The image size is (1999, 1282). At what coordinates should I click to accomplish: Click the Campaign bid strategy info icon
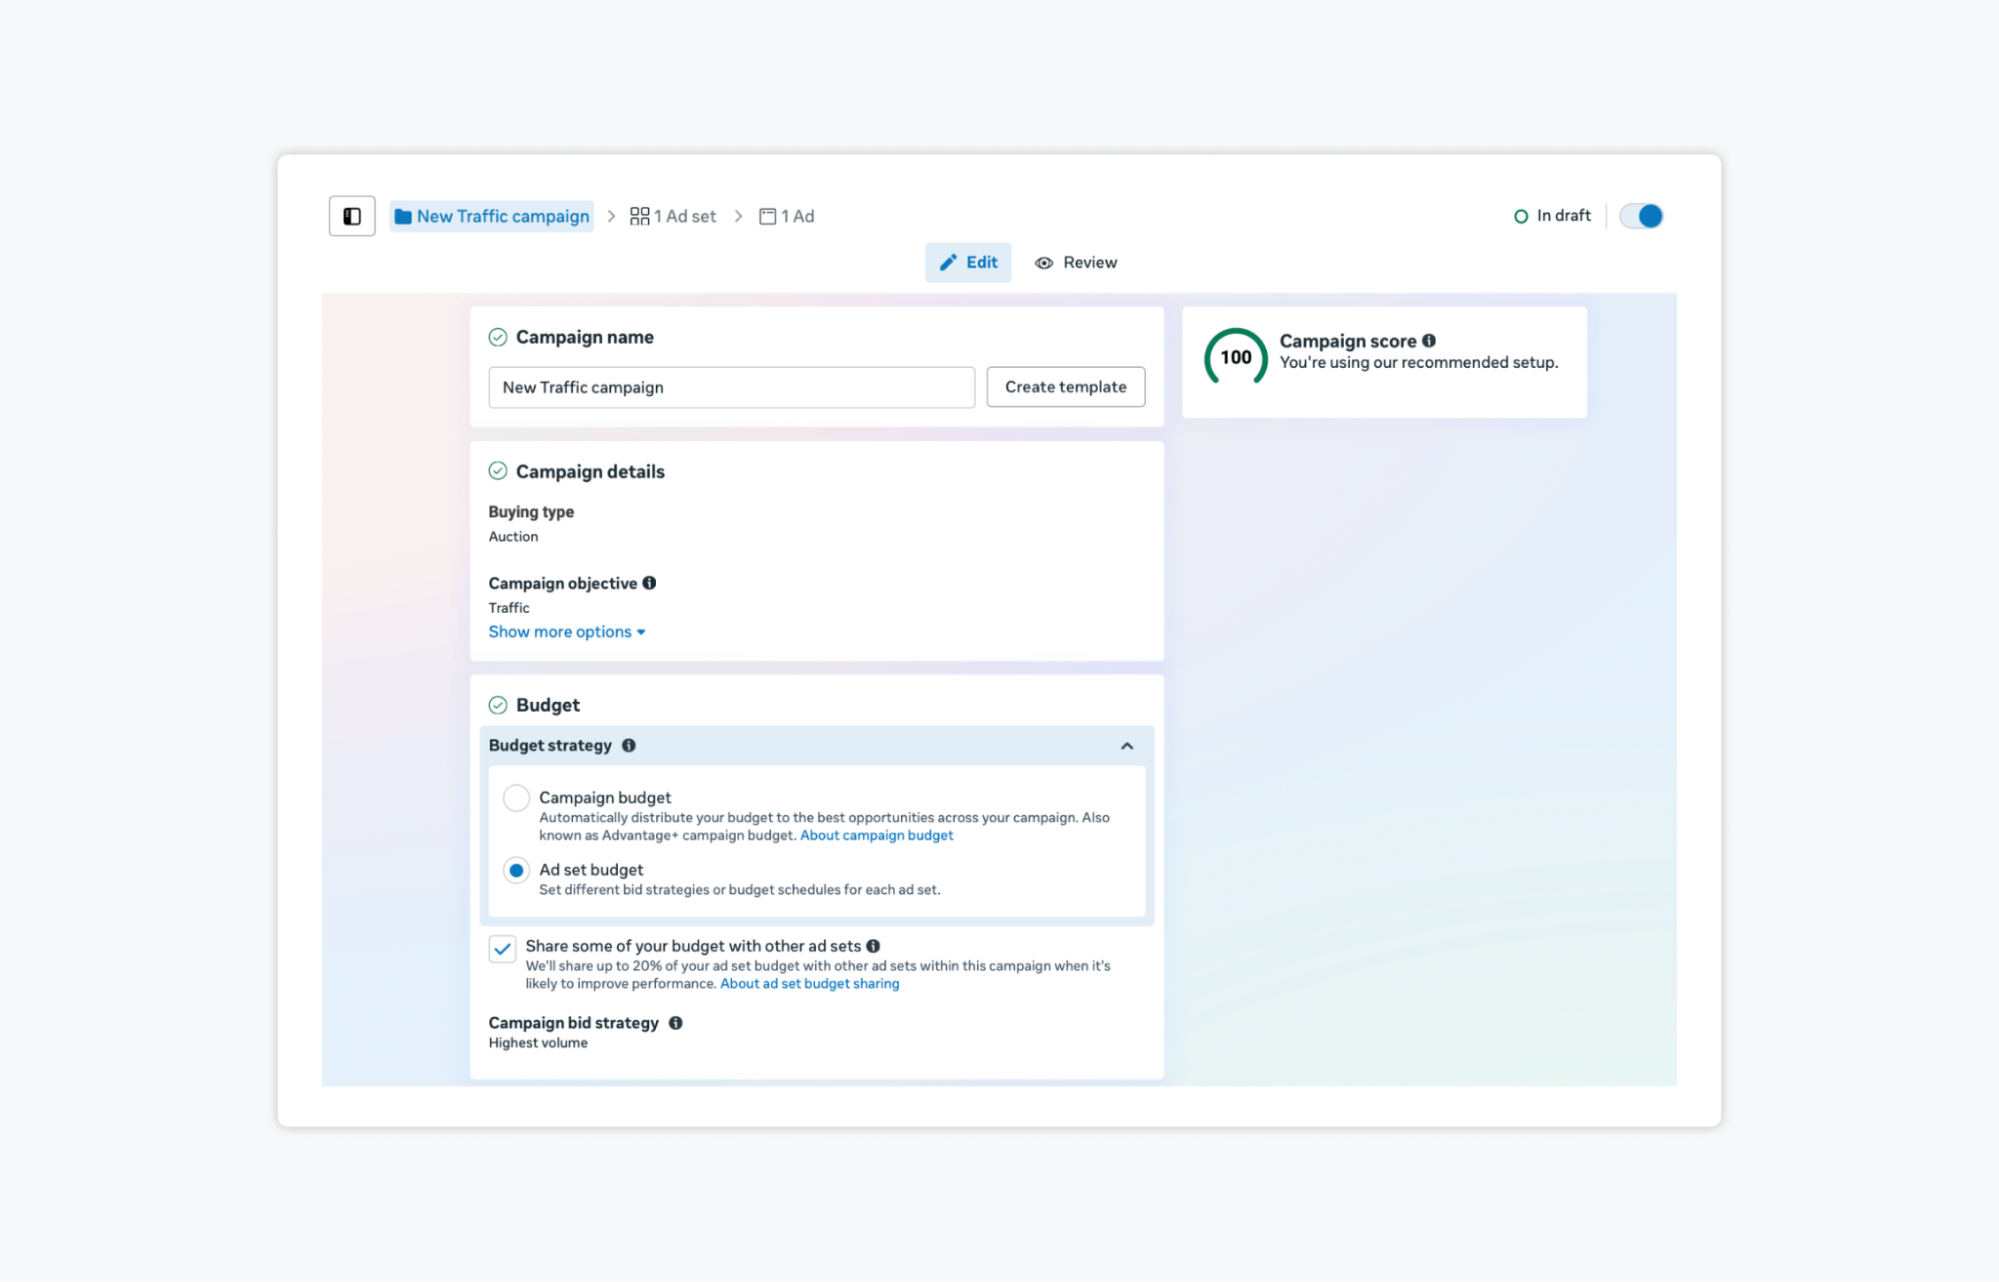[x=676, y=1023]
